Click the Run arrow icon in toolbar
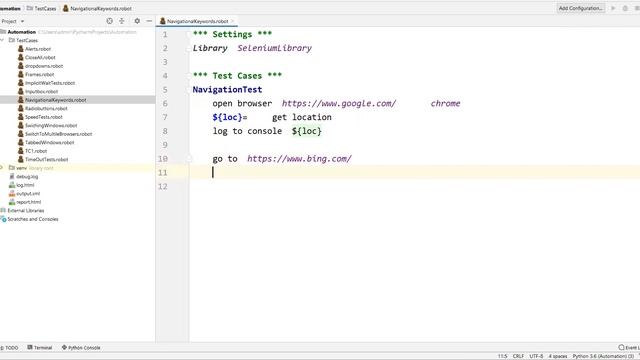 [613, 8]
